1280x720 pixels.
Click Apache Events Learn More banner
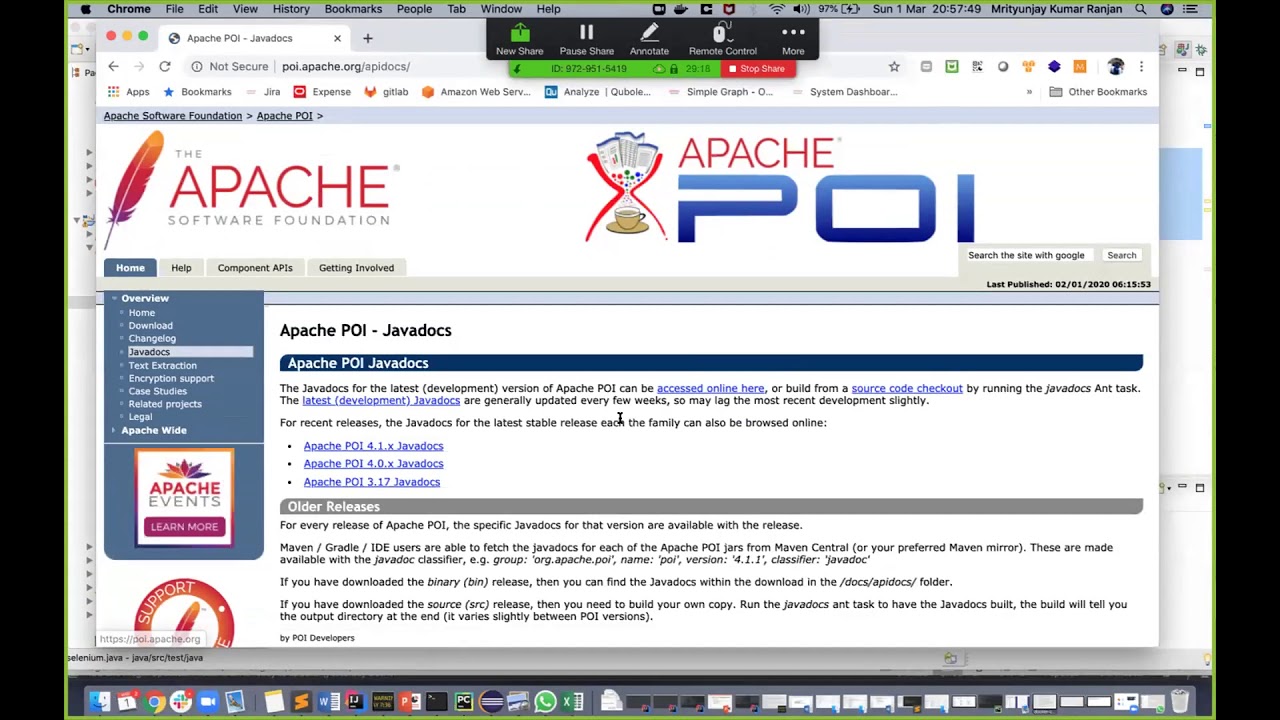[x=184, y=498]
